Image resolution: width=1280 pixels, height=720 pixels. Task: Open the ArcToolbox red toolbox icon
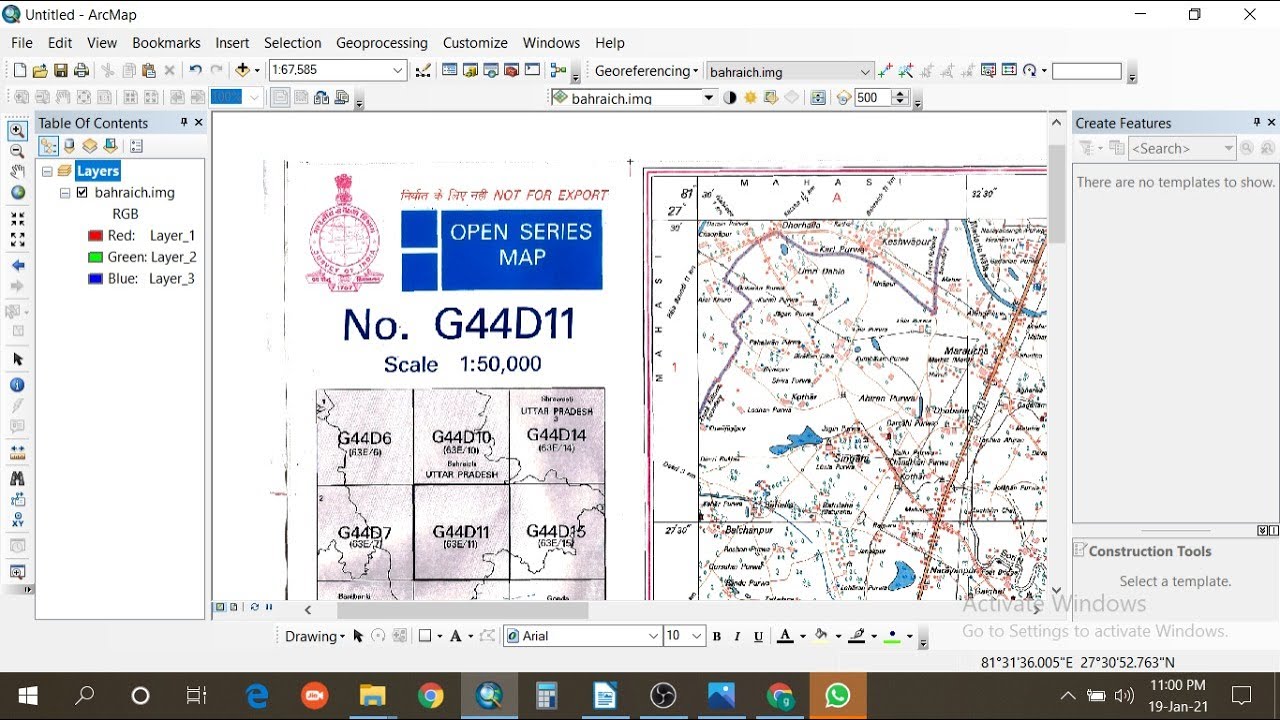(511, 70)
